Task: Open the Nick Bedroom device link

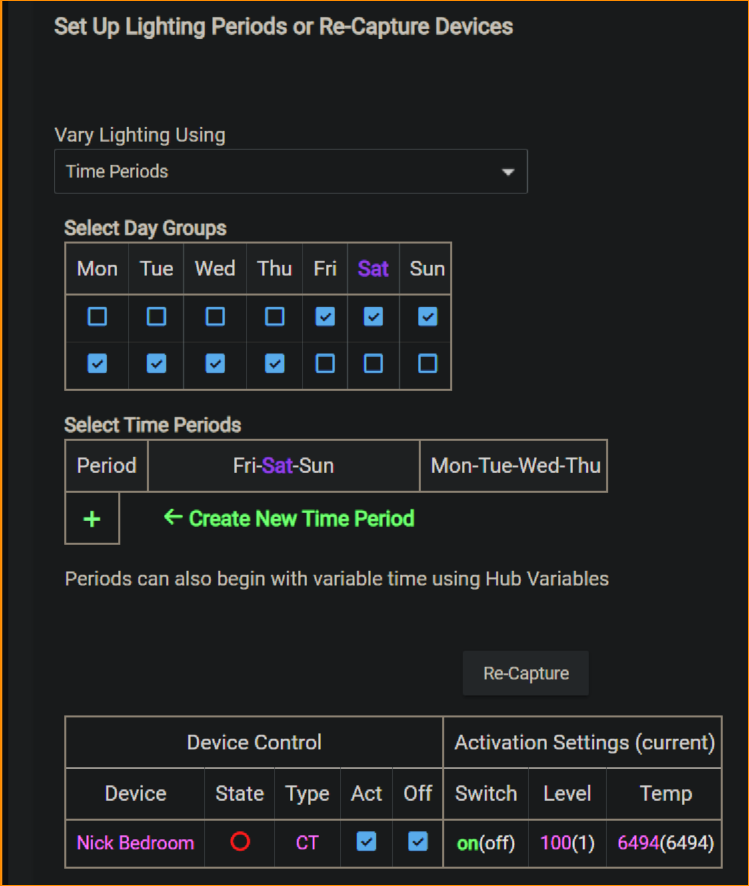Action: [135, 843]
